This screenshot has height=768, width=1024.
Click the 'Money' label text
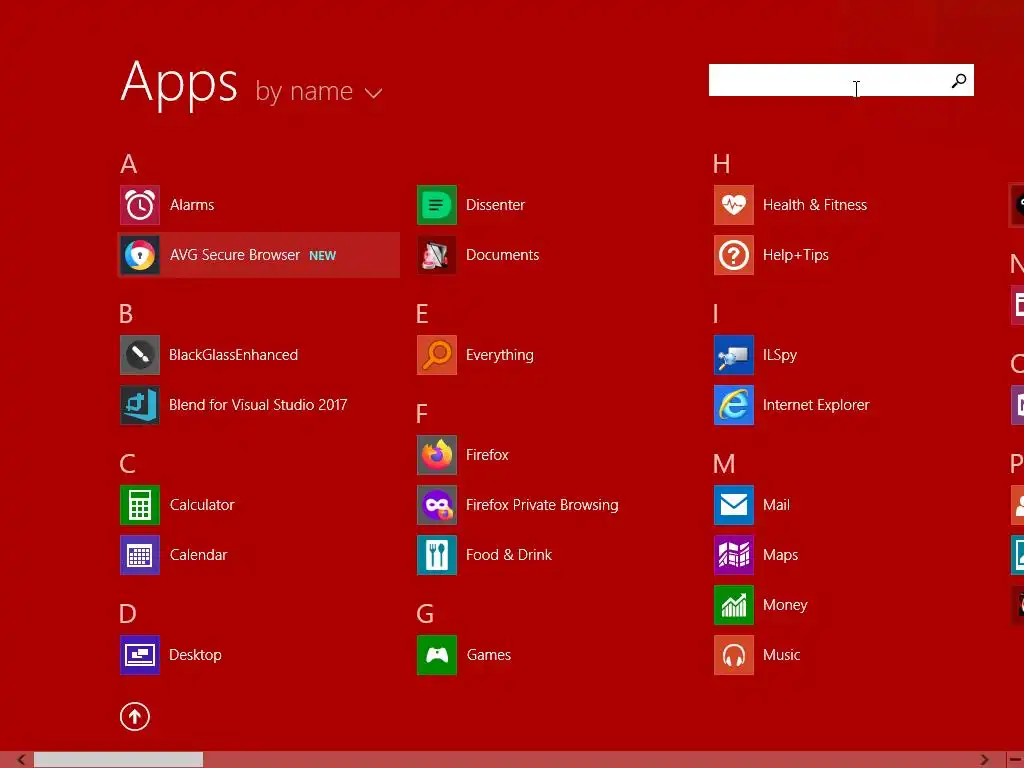[785, 605]
